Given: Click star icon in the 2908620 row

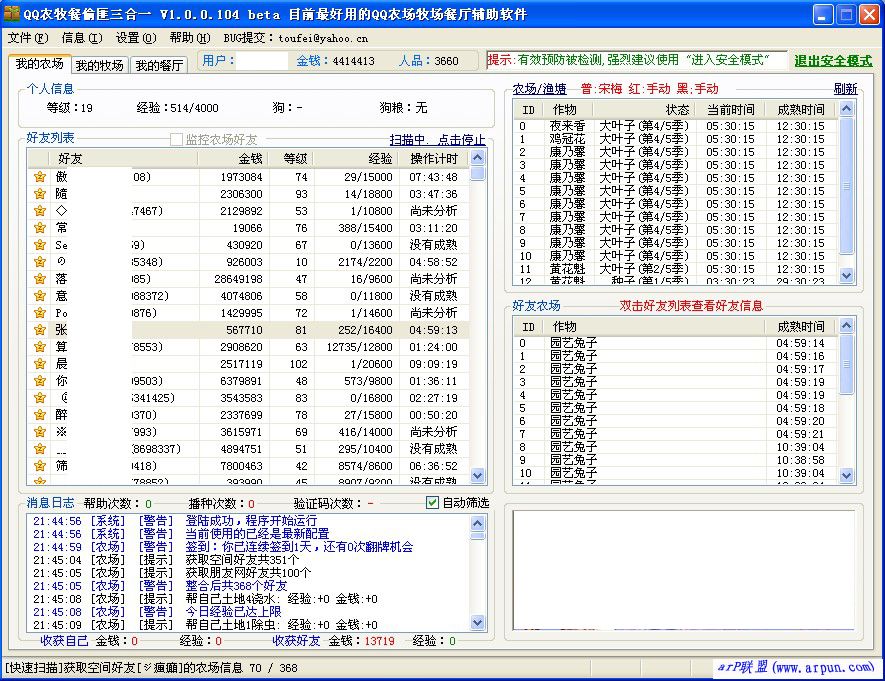Looking at the screenshot, I should click(x=40, y=347).
